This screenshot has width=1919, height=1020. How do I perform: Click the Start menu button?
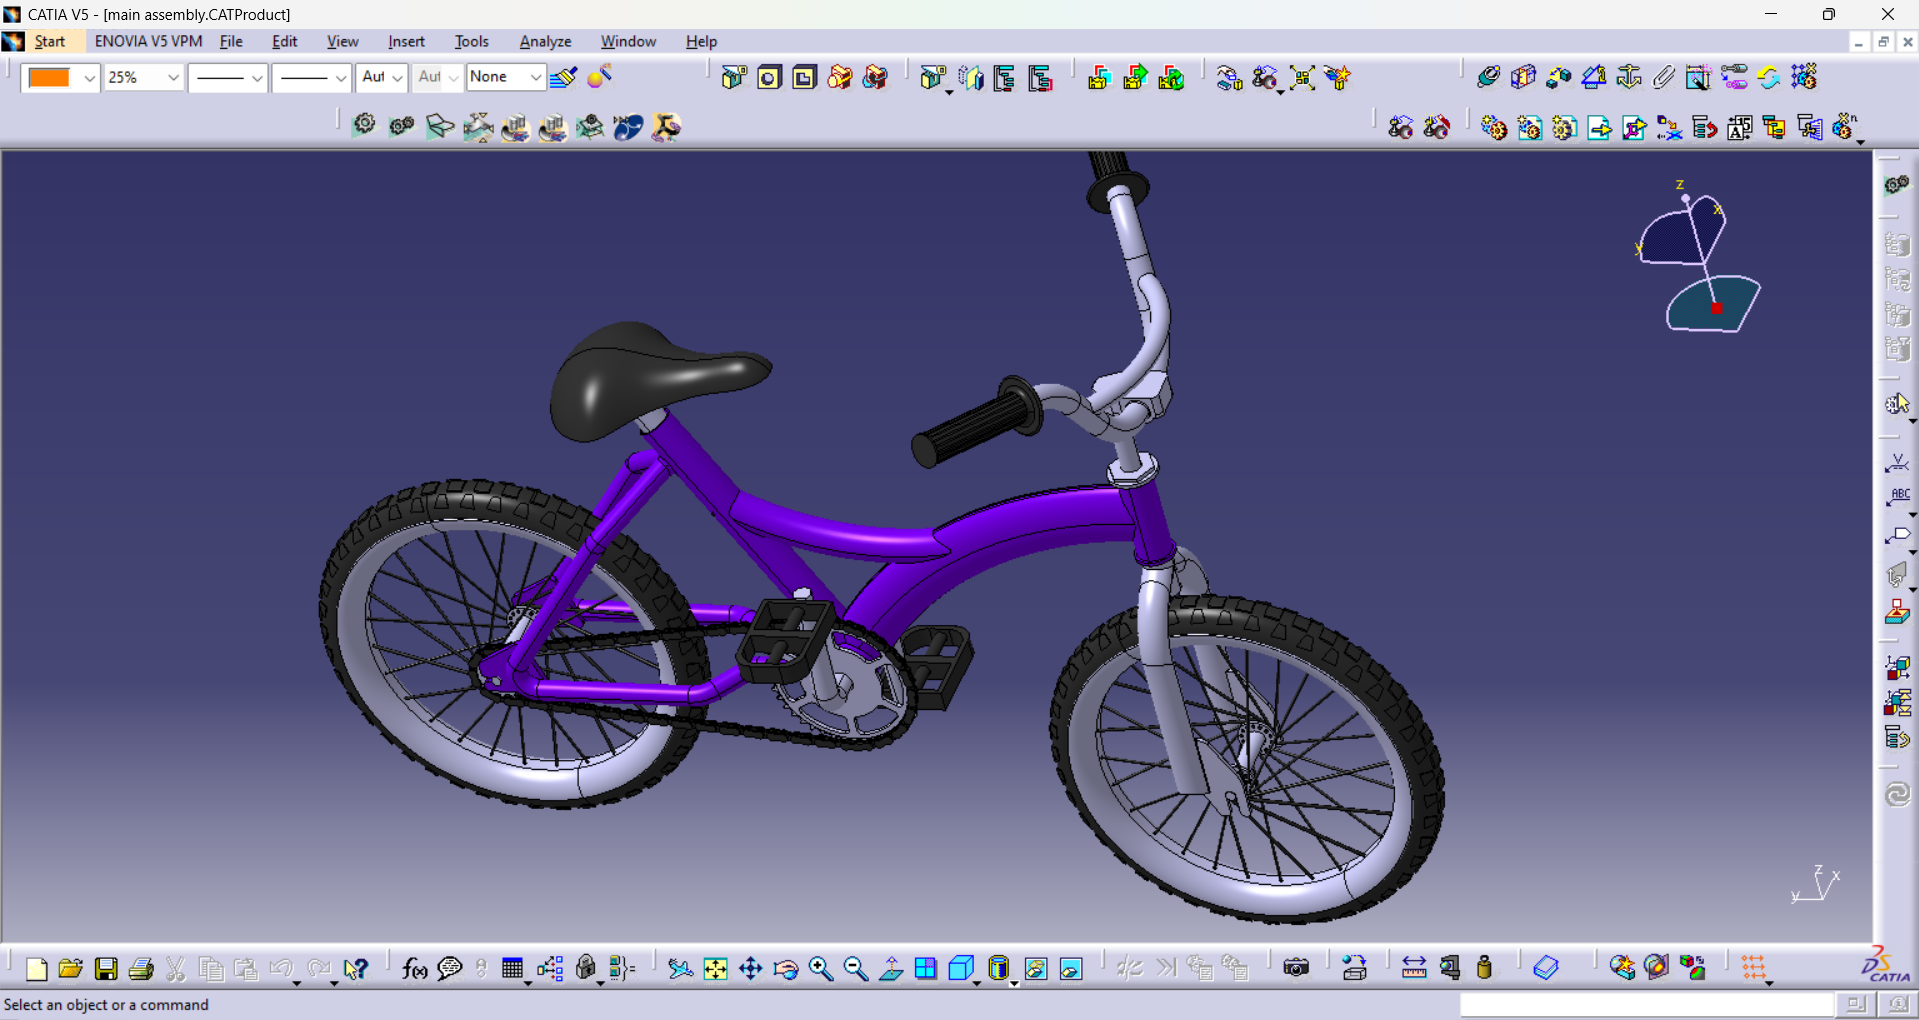tap(49, 41)
